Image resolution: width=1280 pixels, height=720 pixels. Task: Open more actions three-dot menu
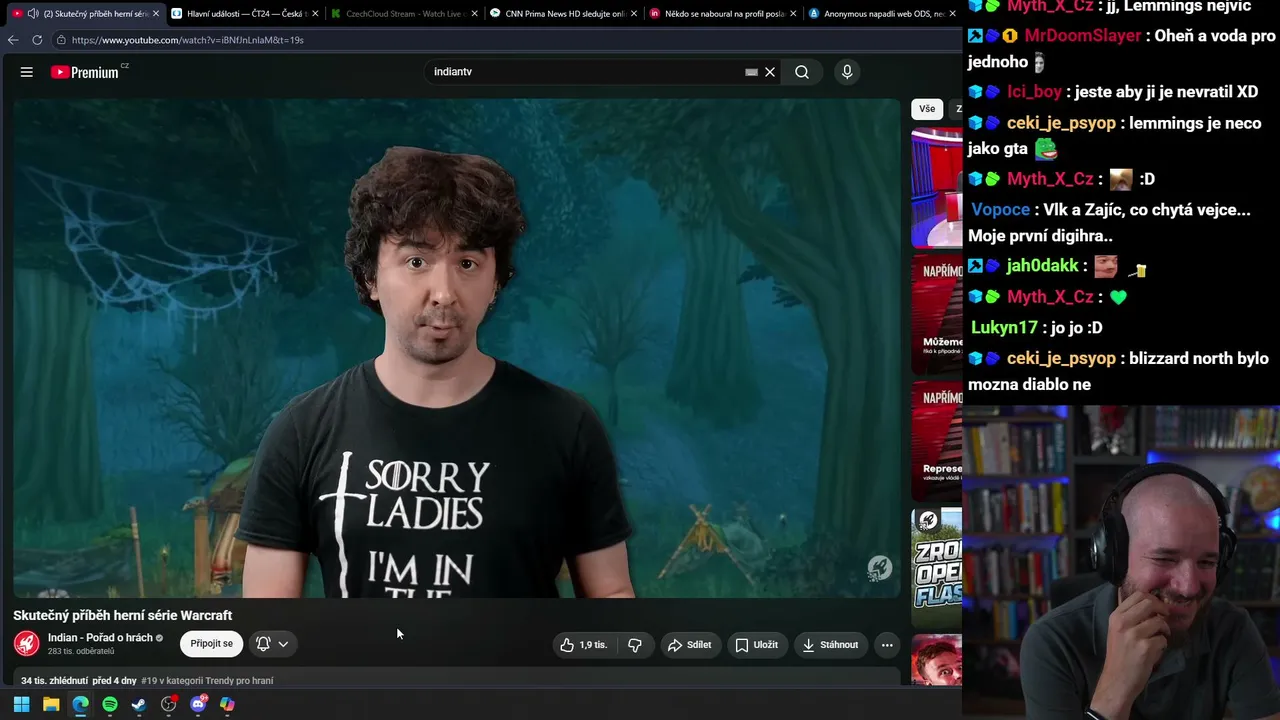tap(886, 645)
